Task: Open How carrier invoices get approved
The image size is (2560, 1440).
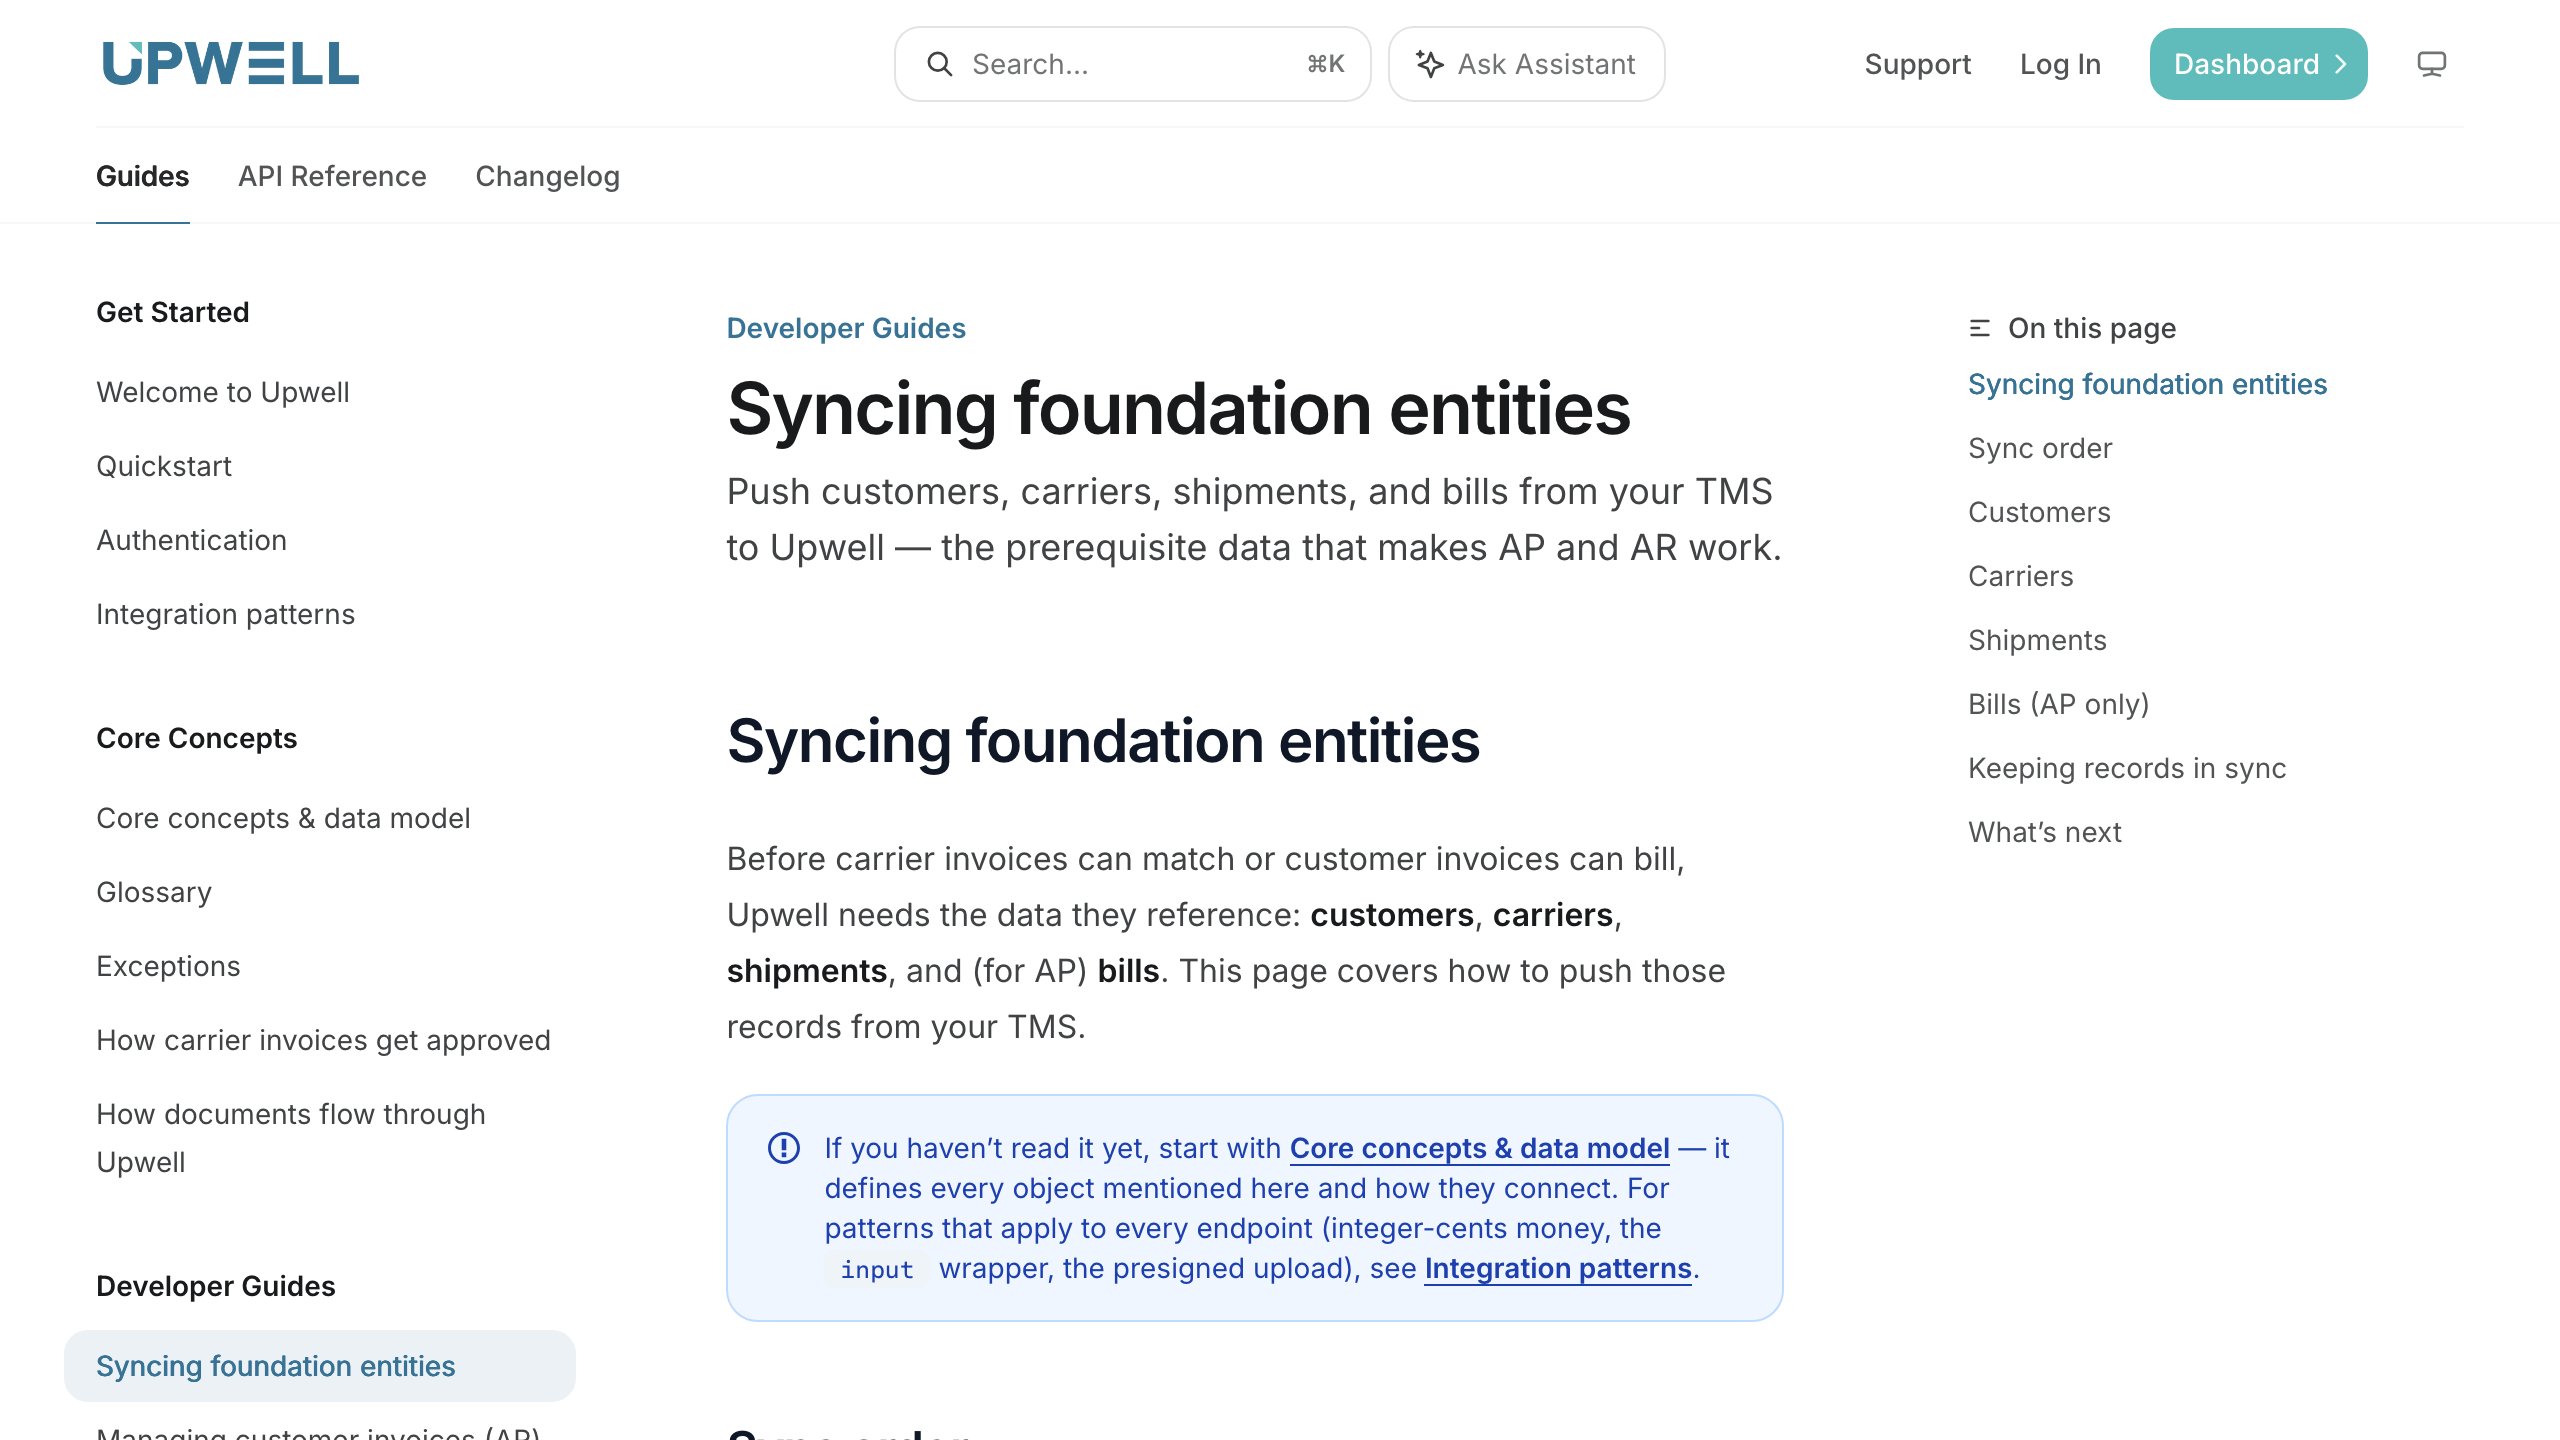Action: pos(323,1040)
